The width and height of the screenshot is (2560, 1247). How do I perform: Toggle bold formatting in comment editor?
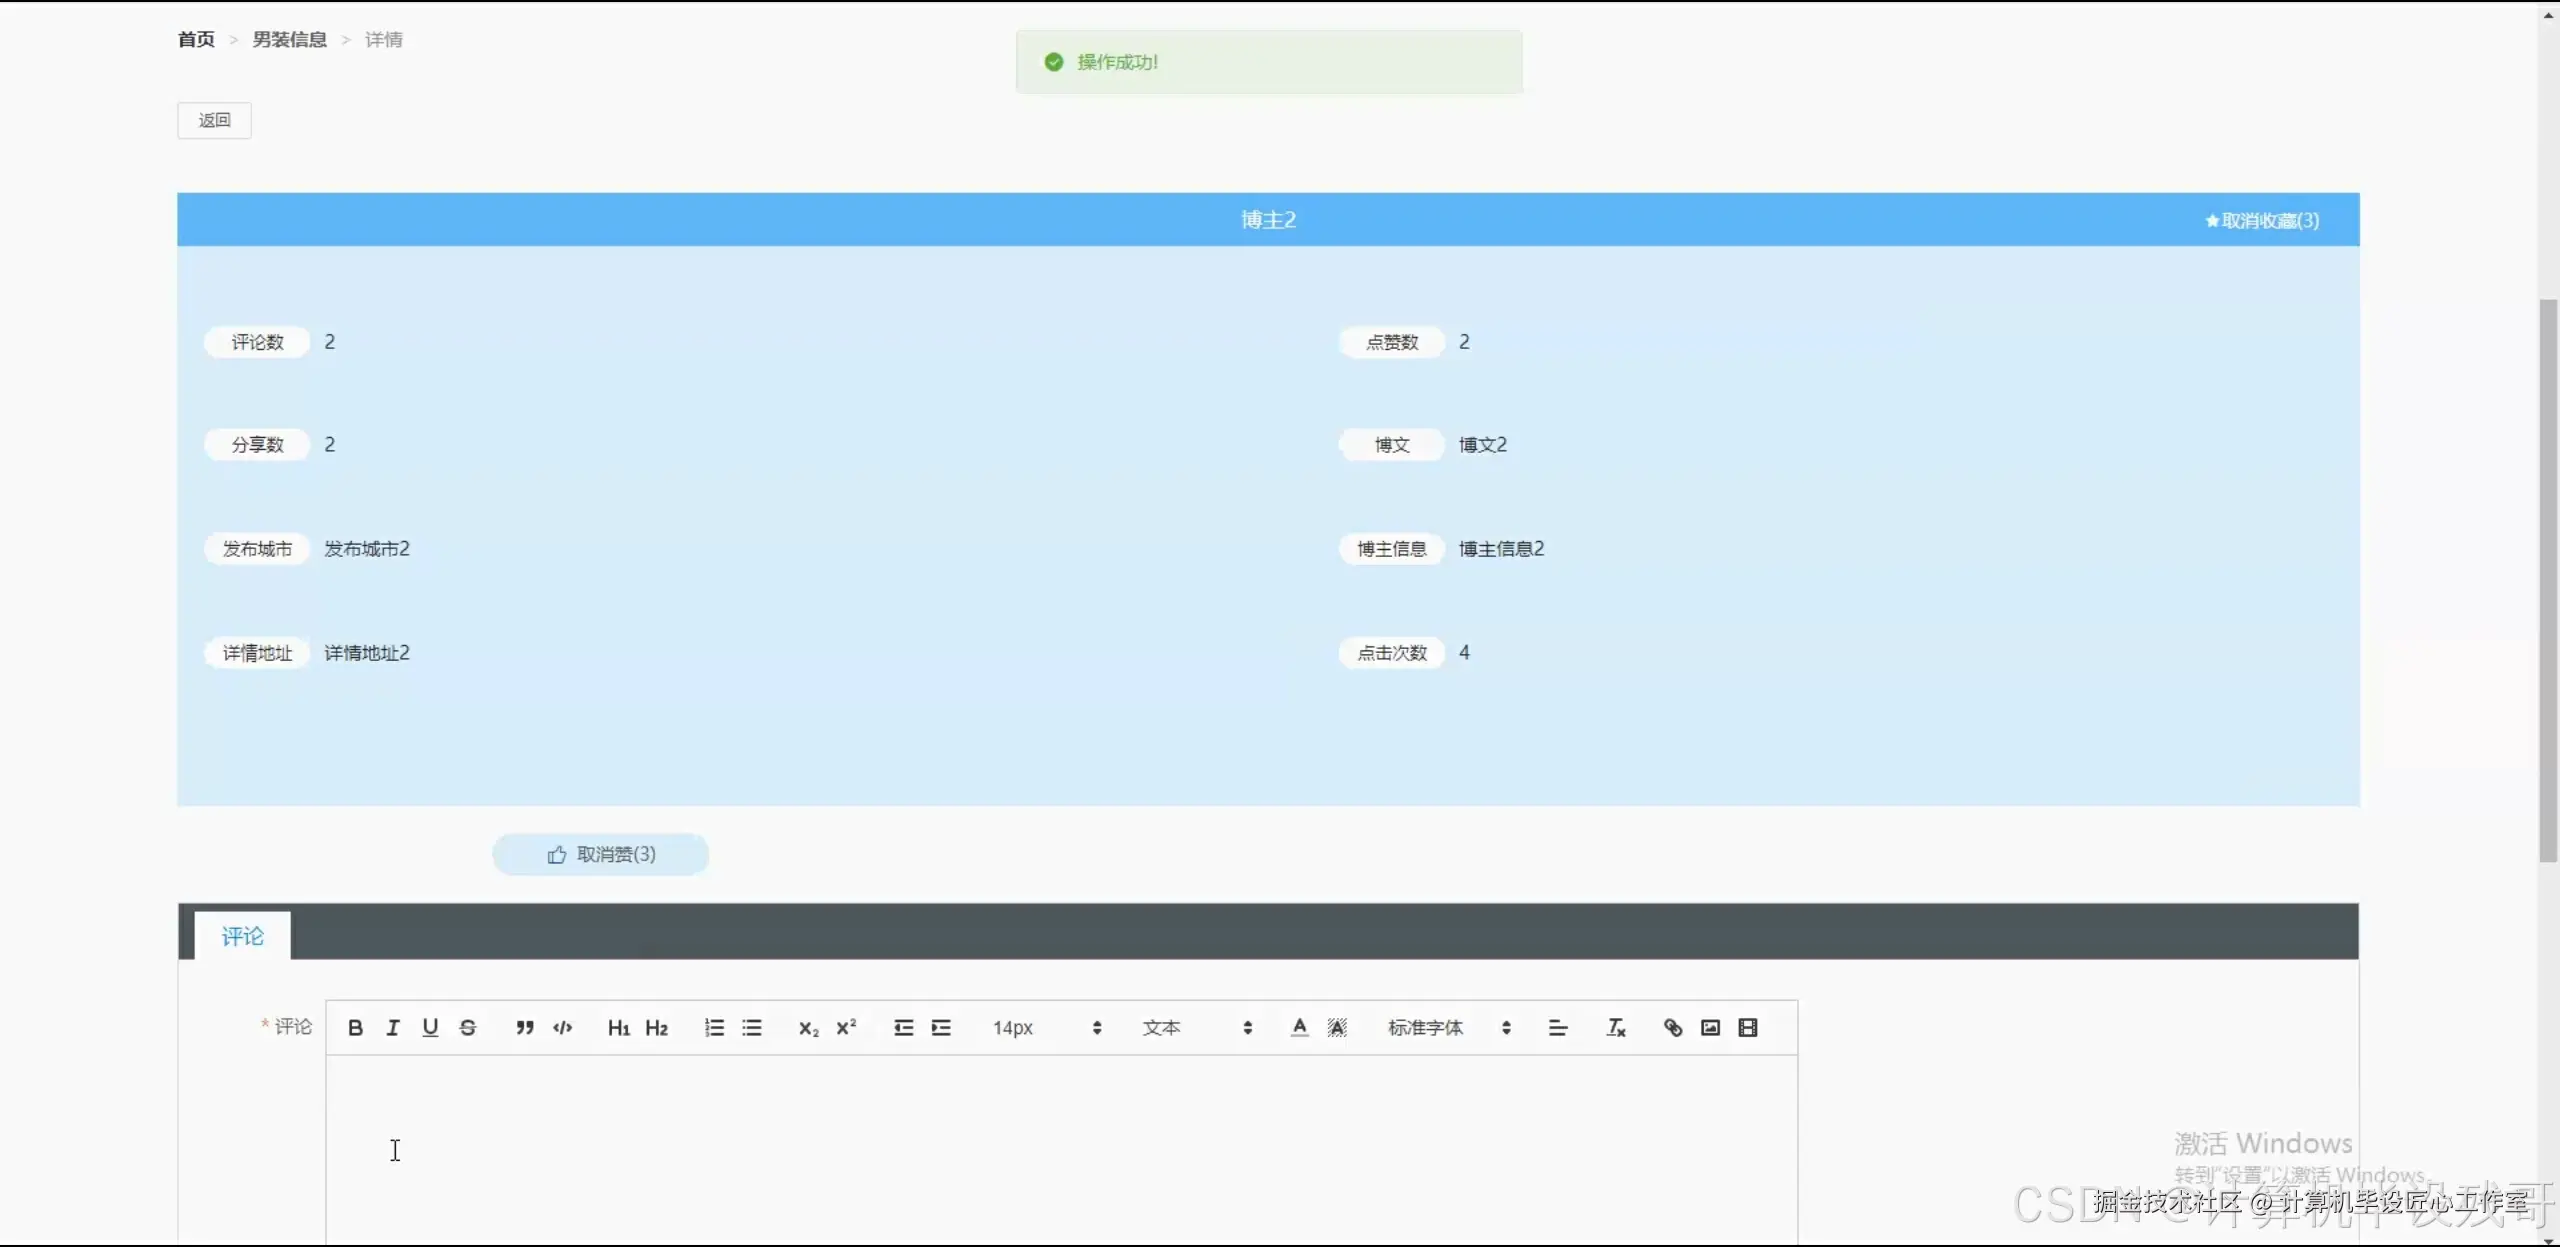coord(355,1027)
